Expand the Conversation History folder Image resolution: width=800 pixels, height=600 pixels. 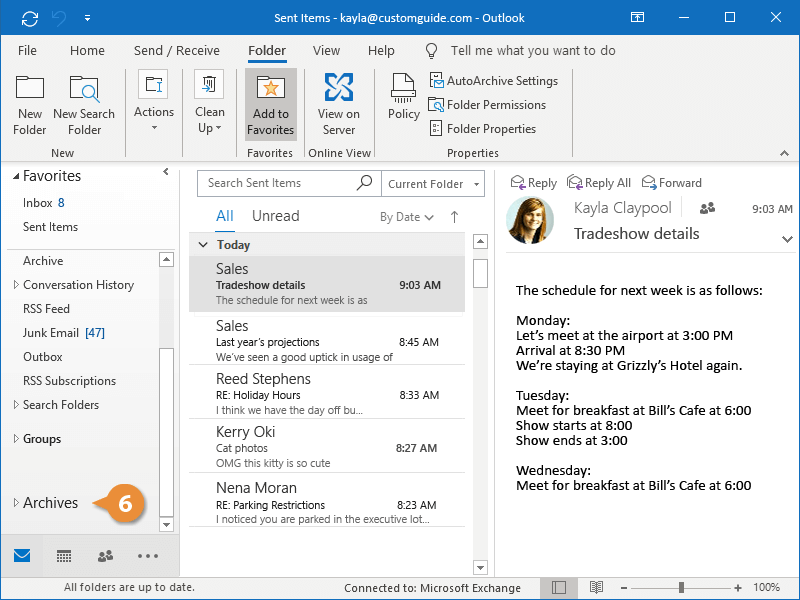[16, 285]
